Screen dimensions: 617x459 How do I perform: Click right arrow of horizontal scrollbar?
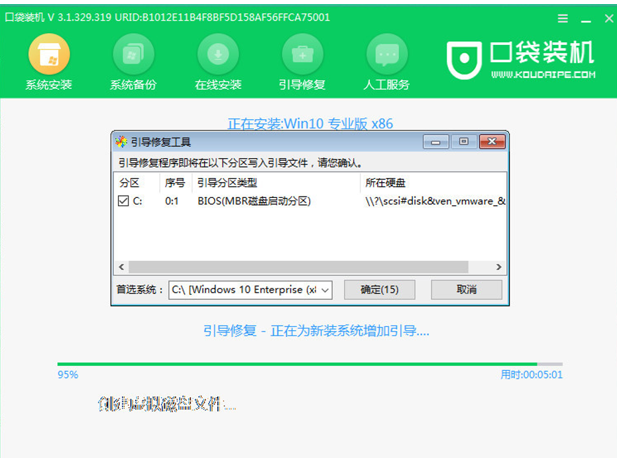coord(499,267)
